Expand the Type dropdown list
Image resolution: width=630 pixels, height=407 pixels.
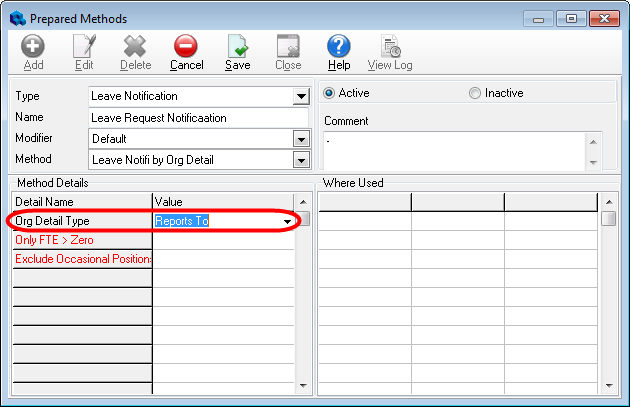pyautogui.click(x=301, y=97)
